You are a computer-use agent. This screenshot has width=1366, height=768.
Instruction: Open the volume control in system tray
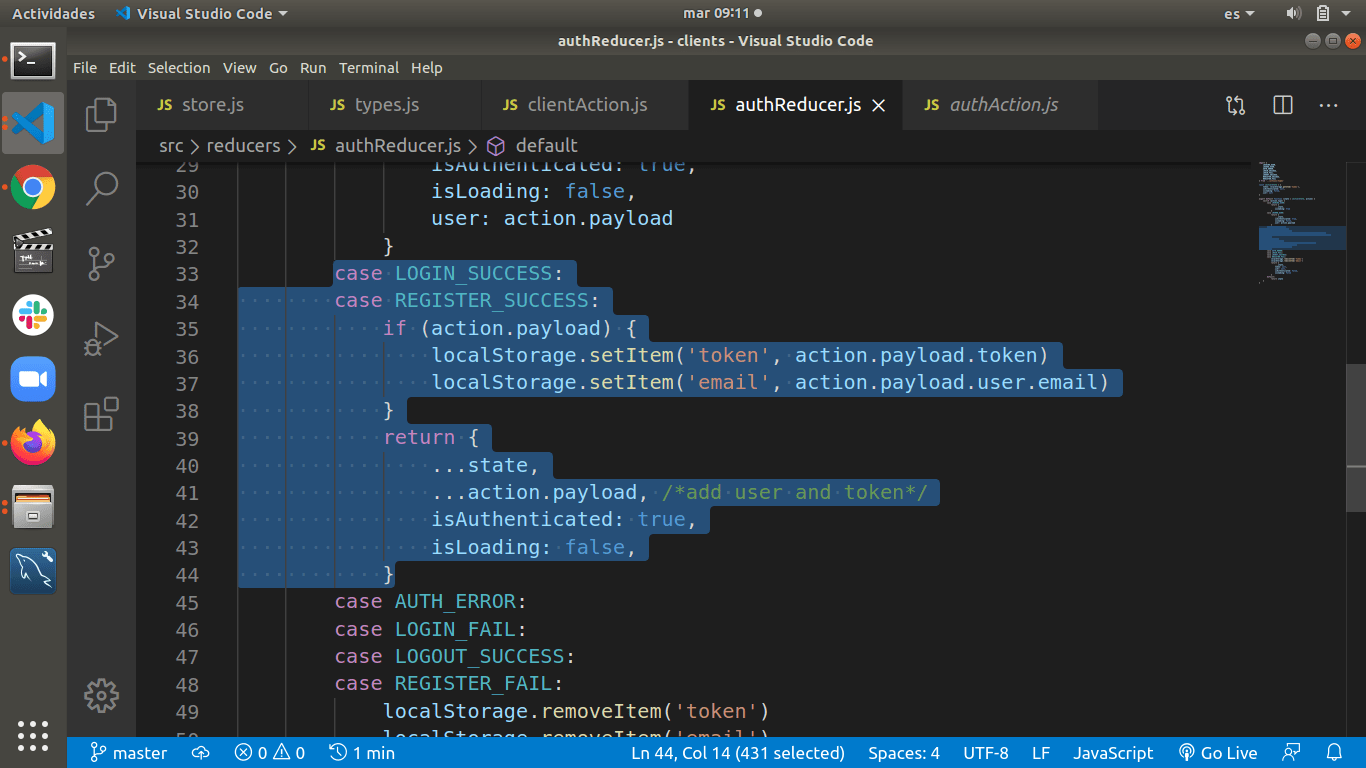coord(1294,14)
